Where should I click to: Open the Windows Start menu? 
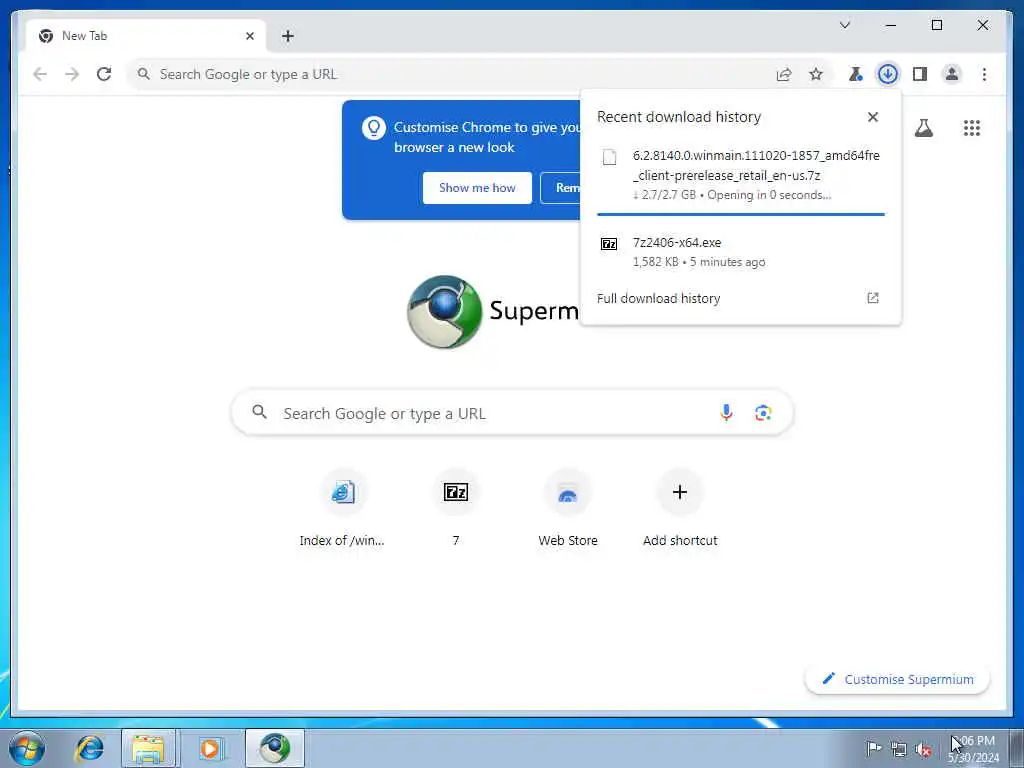(27, 748)
